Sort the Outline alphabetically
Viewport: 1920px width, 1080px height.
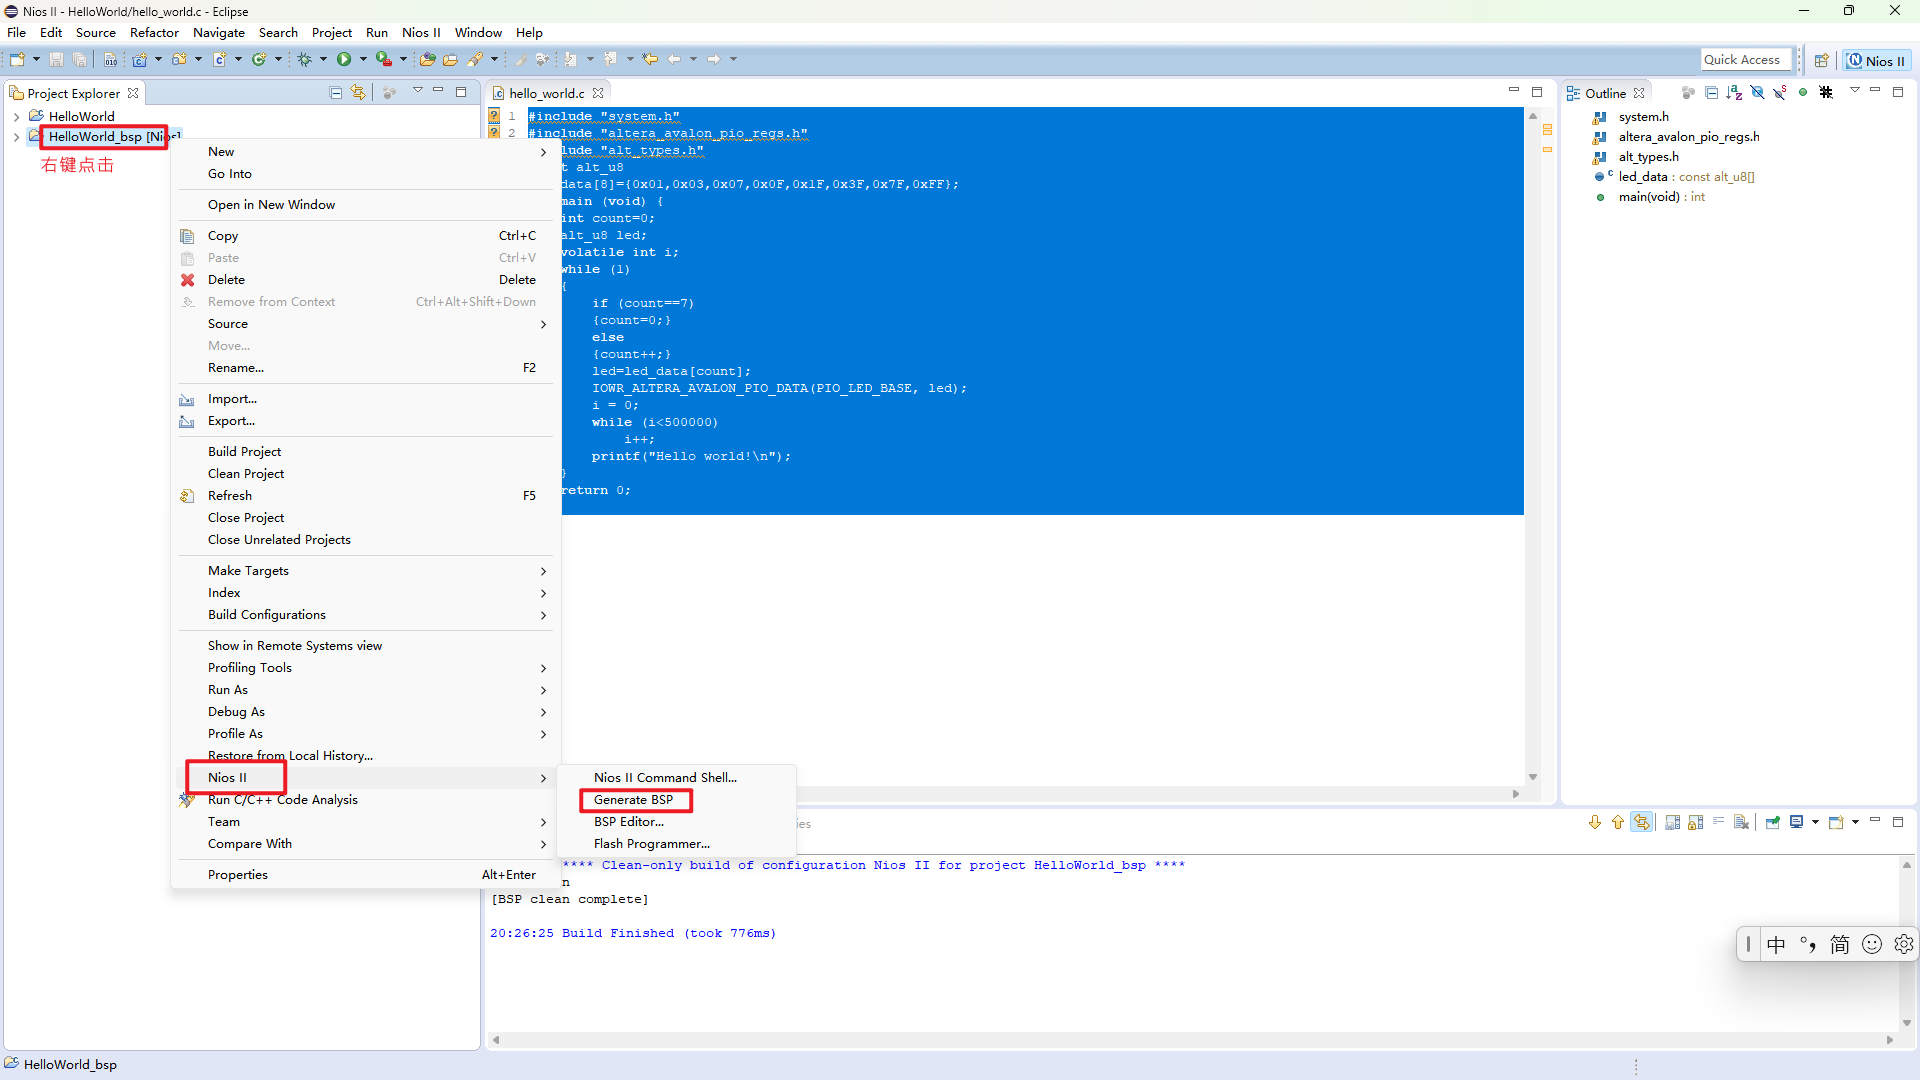click(x=1733, y=93)
